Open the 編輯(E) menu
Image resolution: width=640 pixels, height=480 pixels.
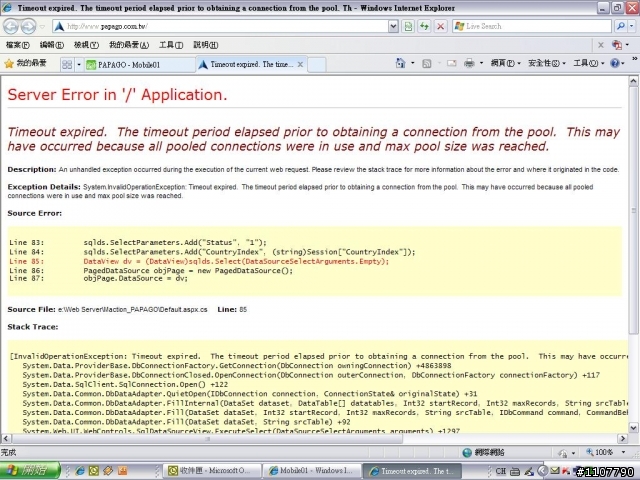click(x=51, y=45)
